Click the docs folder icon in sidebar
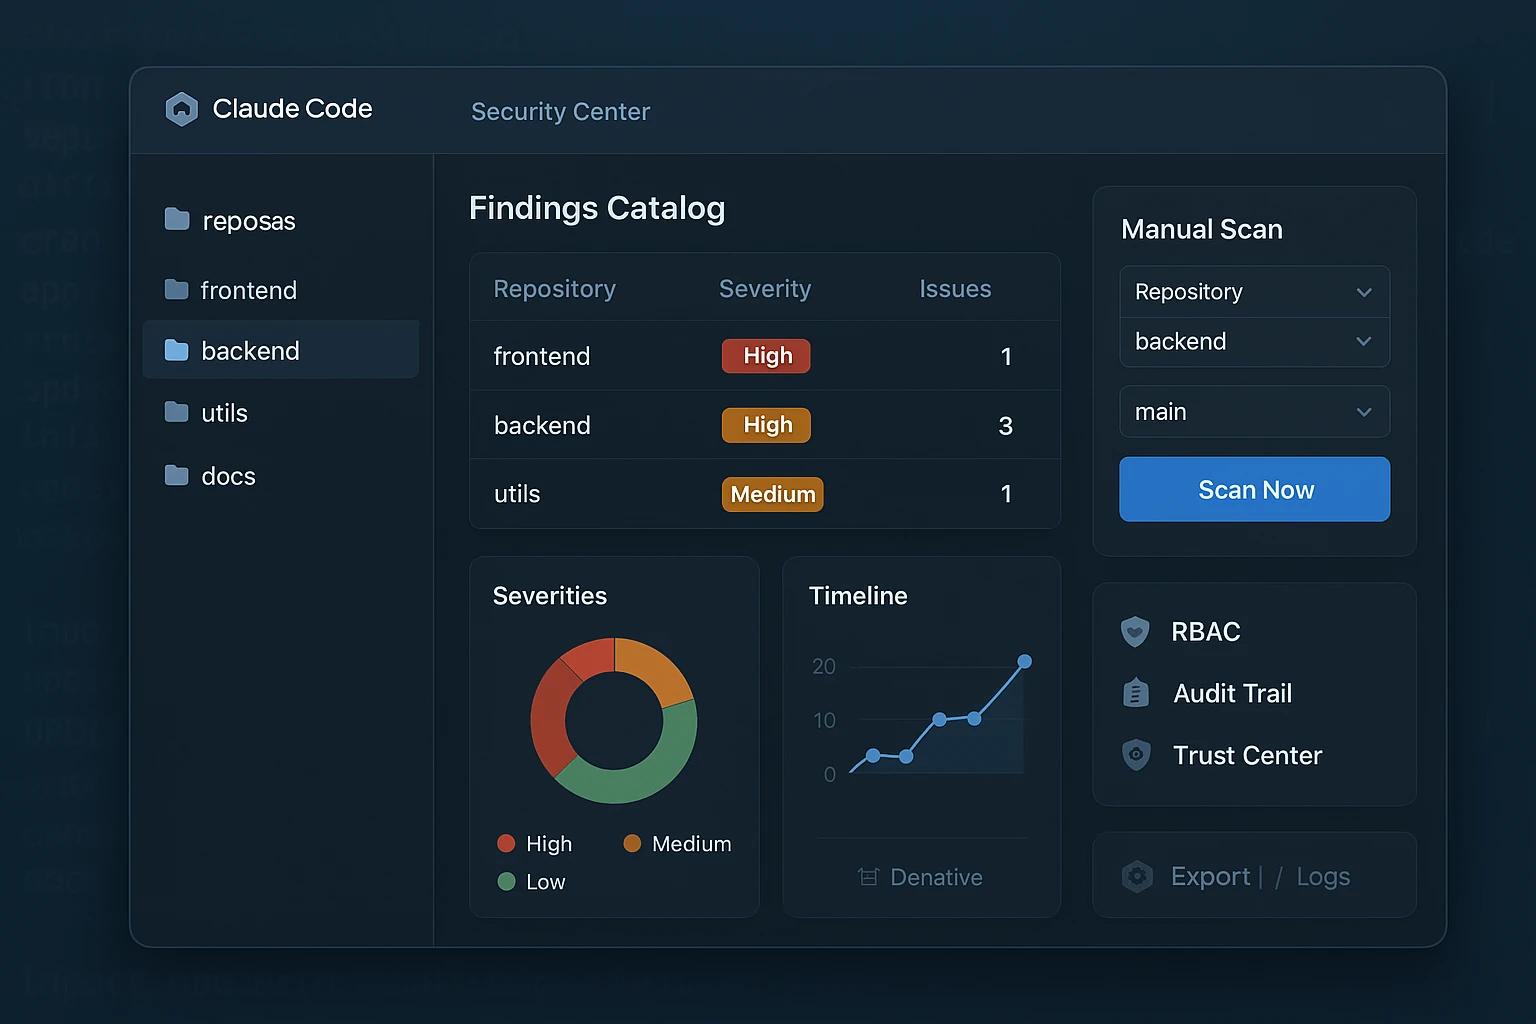 tap(176, 475)
